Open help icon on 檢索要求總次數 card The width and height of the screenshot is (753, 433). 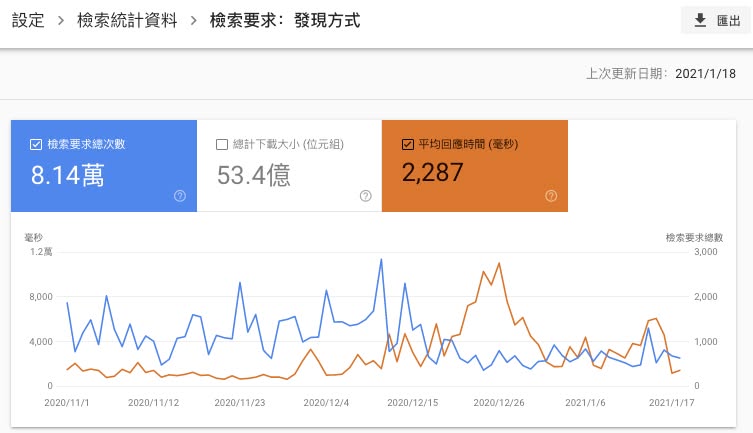point(180,195)
